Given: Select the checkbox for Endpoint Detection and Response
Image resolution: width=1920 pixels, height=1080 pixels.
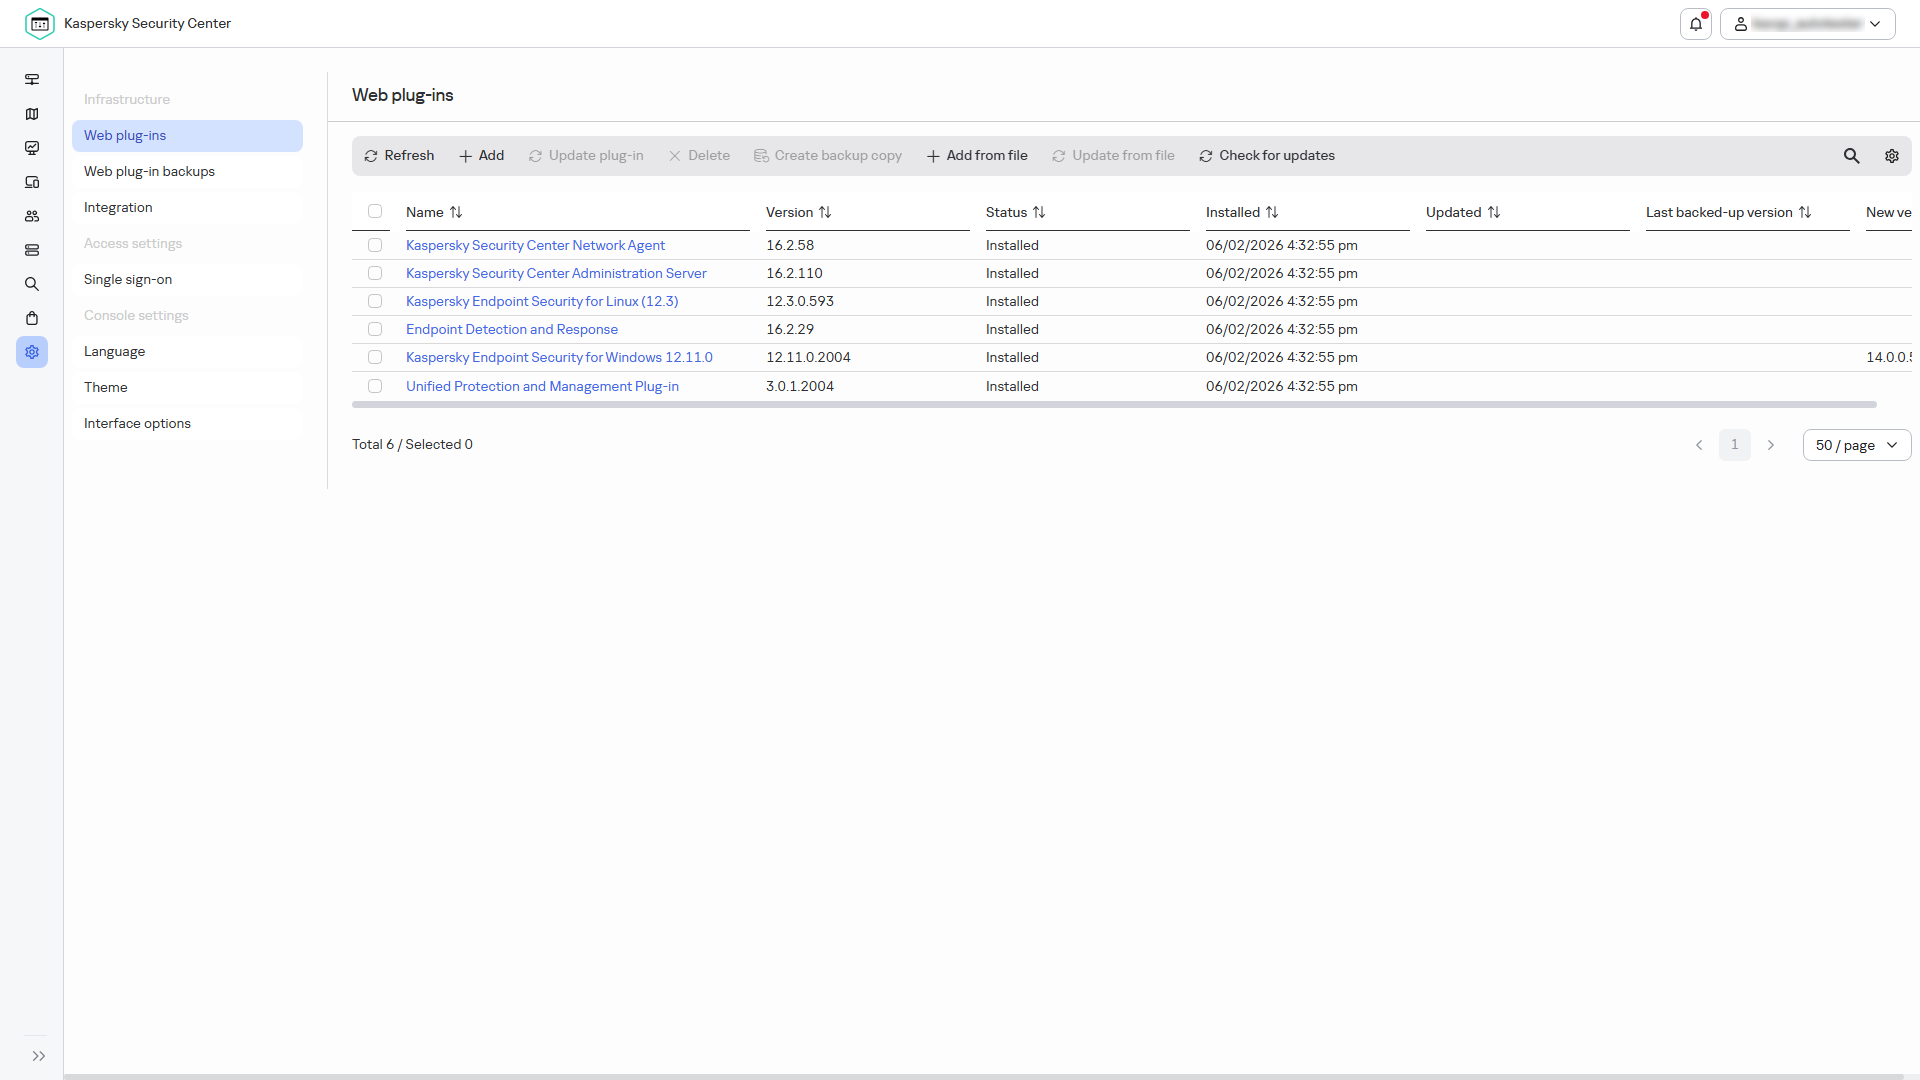Looking at the screenshot, I should [x=375, y=329].
